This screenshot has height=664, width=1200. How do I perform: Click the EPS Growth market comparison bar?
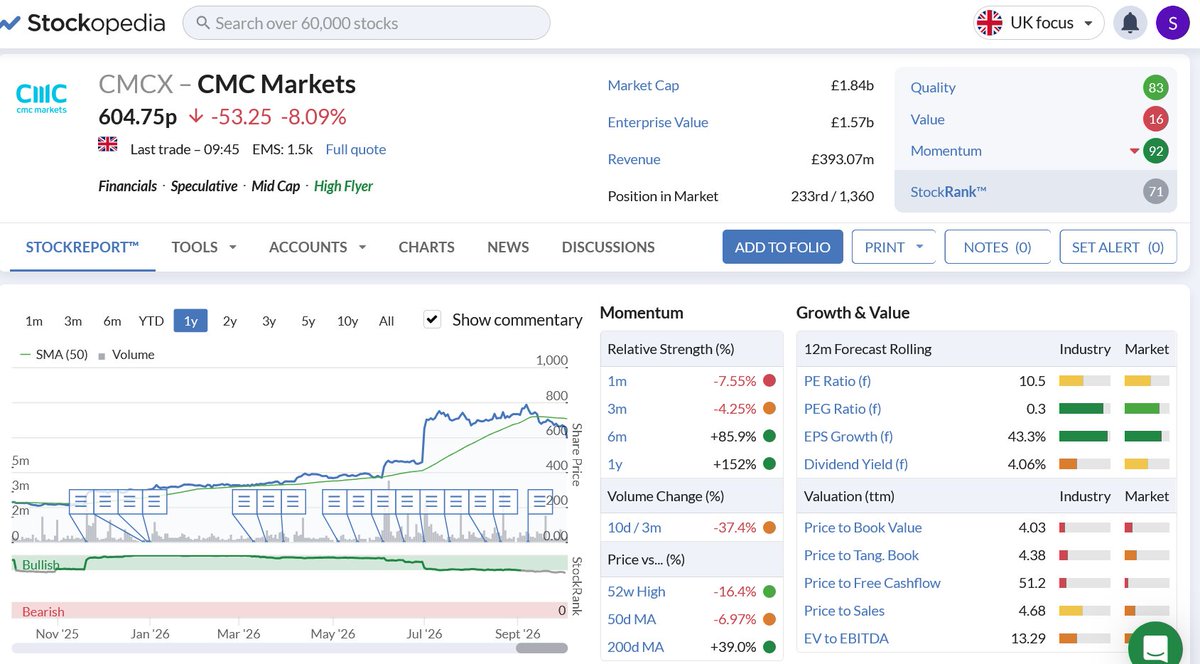click(1149, 436)
